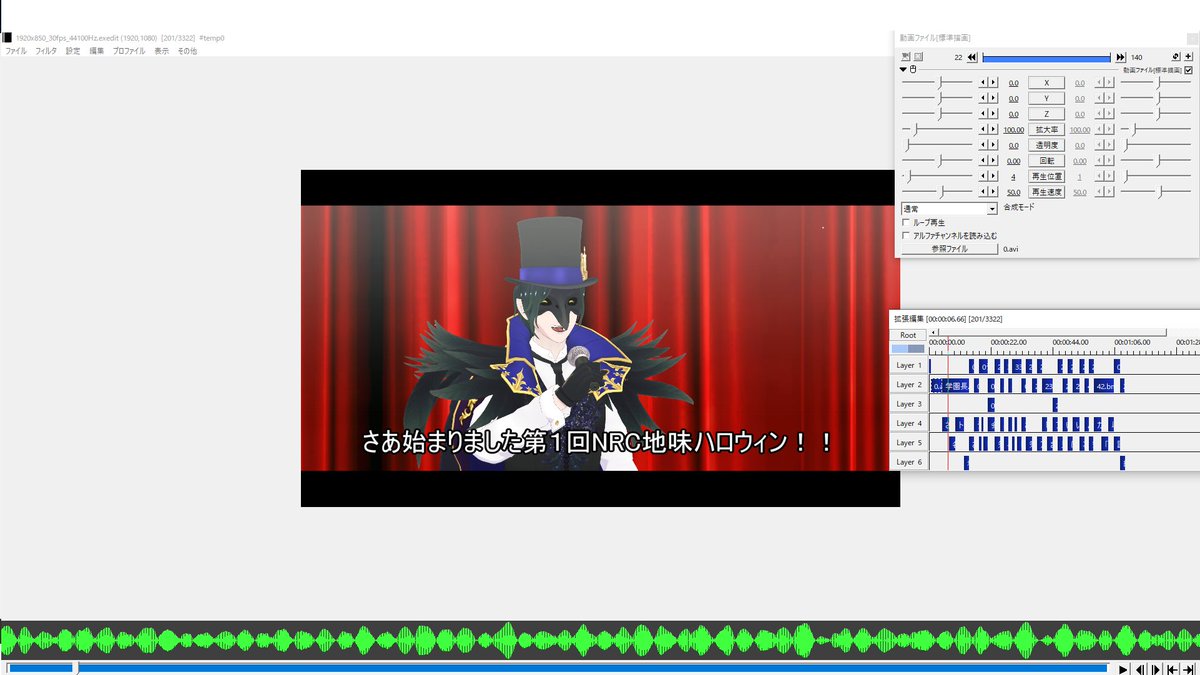
Task: Toggle Layer 3 visibility
Action: 909,404
